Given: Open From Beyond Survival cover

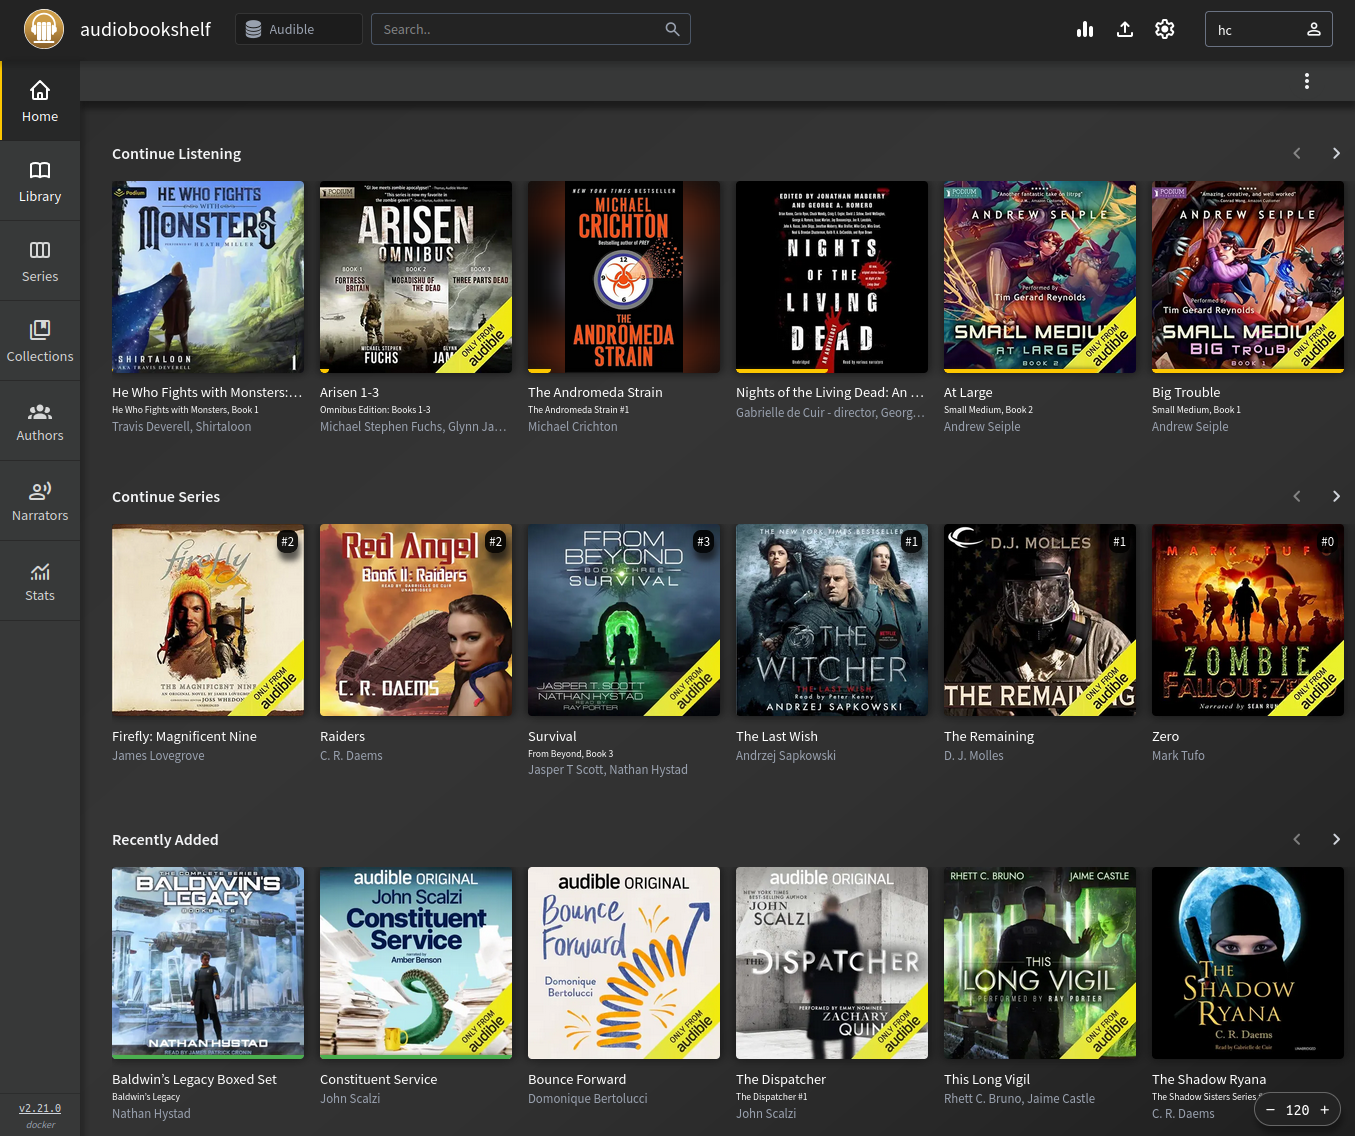Looking at the screenshot, I should [x=624, y=620].
